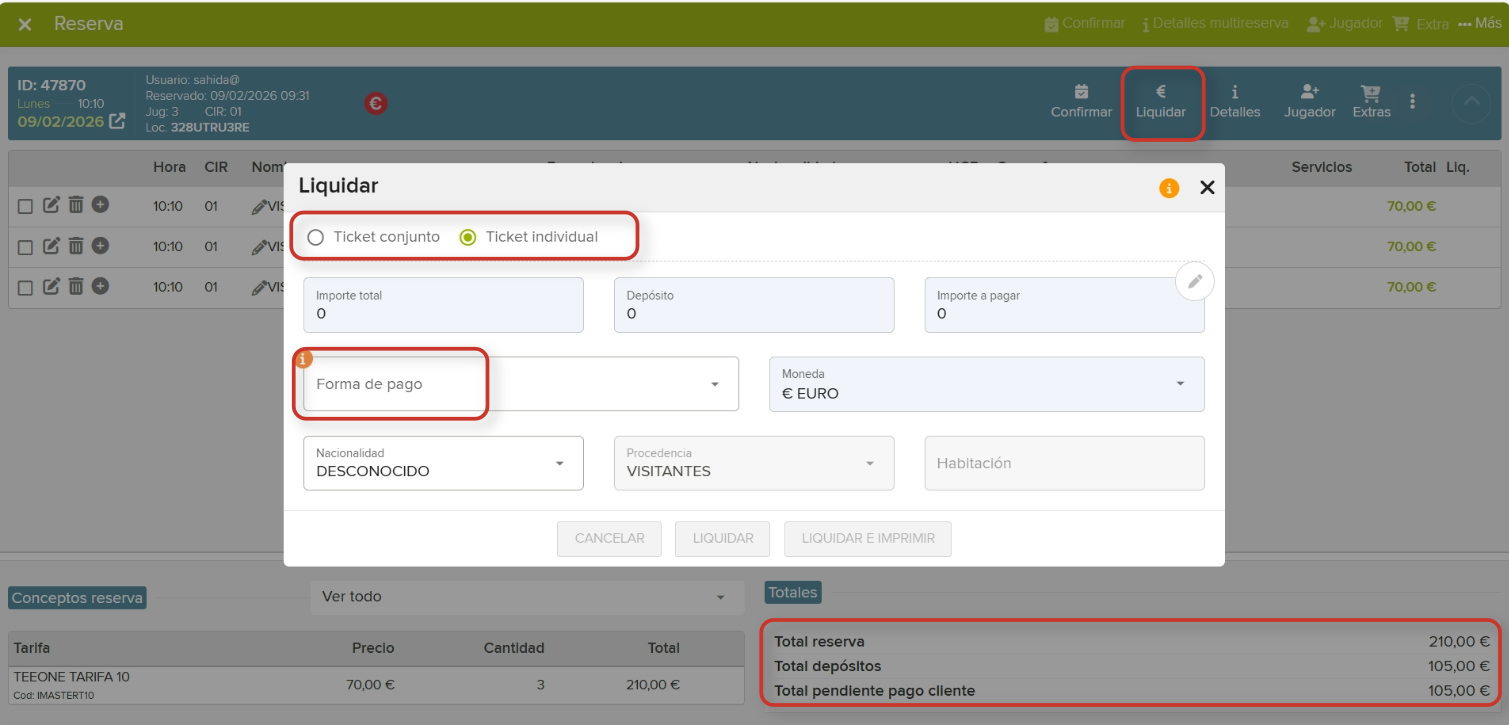Click the red euro badge icon

pyautogui.click(x=376, y=103)
